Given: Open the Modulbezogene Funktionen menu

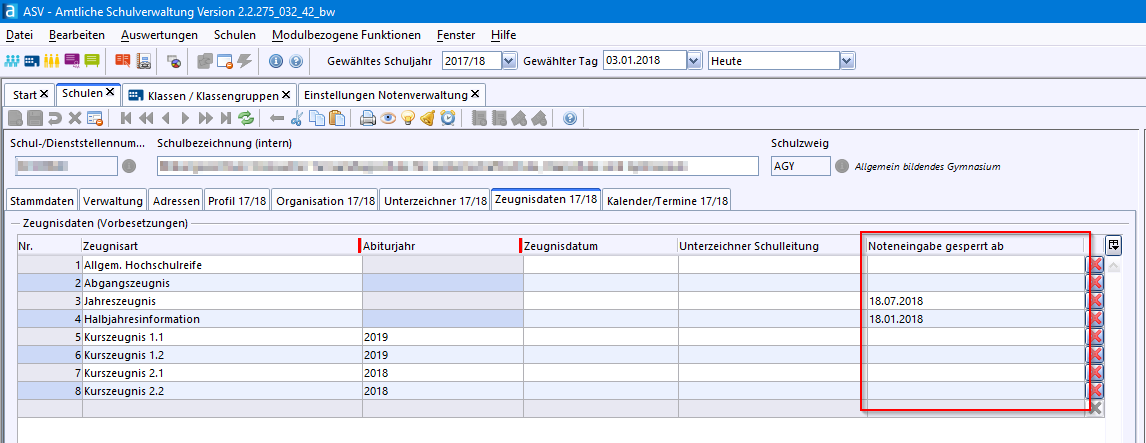Looking at the screenshot, I should pyautogui.click(x=346, y=35).
